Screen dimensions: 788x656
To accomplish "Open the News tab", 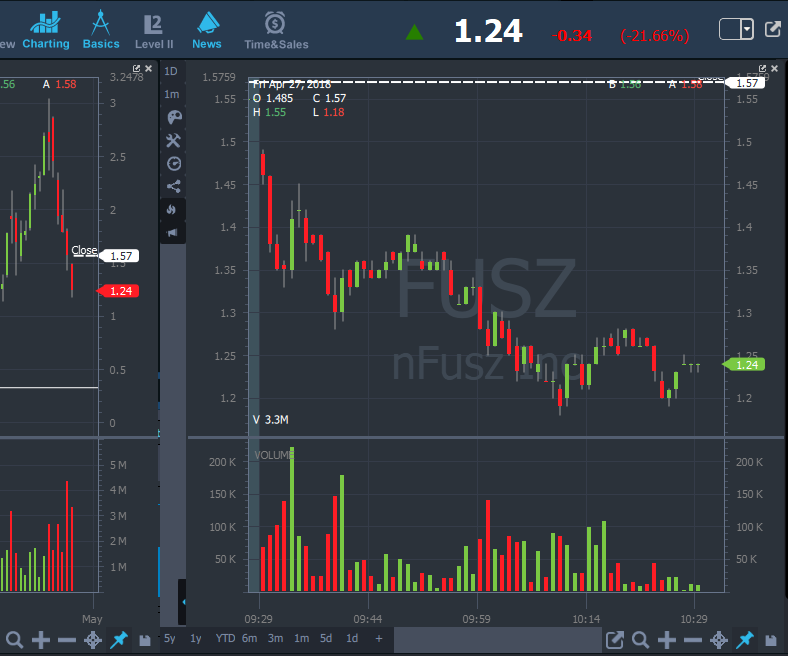I will [x=207, y=30].
